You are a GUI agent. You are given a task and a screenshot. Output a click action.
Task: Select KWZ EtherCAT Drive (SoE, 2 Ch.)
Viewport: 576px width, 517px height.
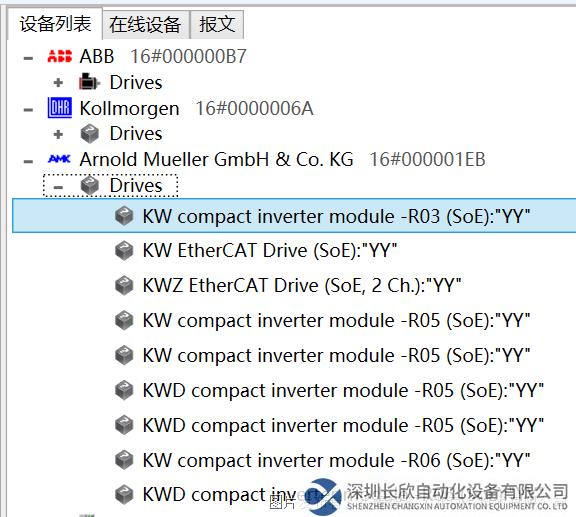pos(302,286)
